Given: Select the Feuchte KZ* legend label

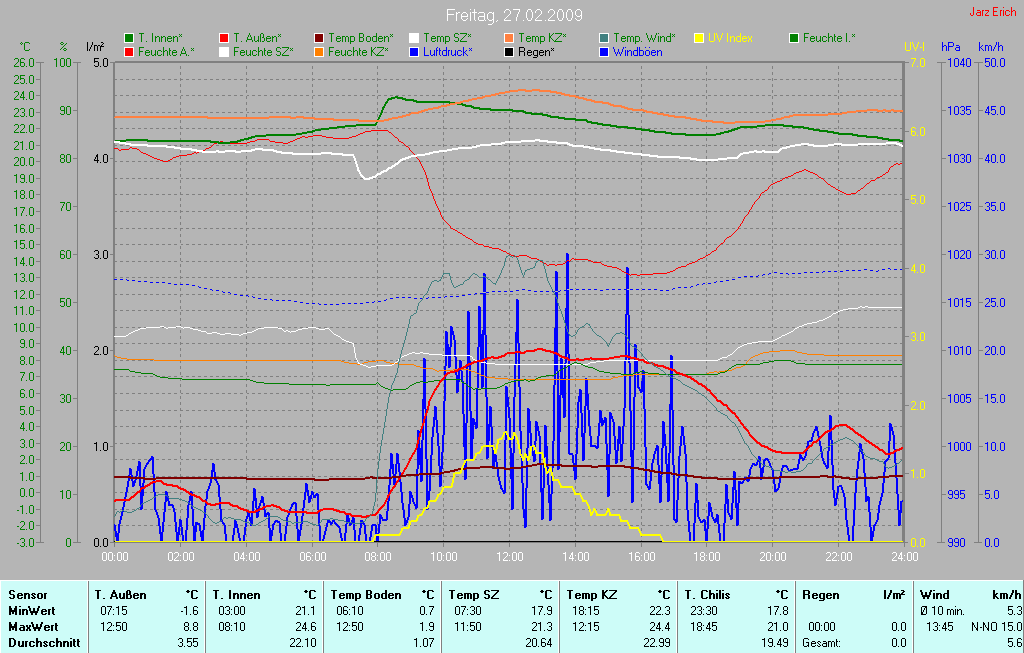Looking at the screenshot, I should click(358, 51).
